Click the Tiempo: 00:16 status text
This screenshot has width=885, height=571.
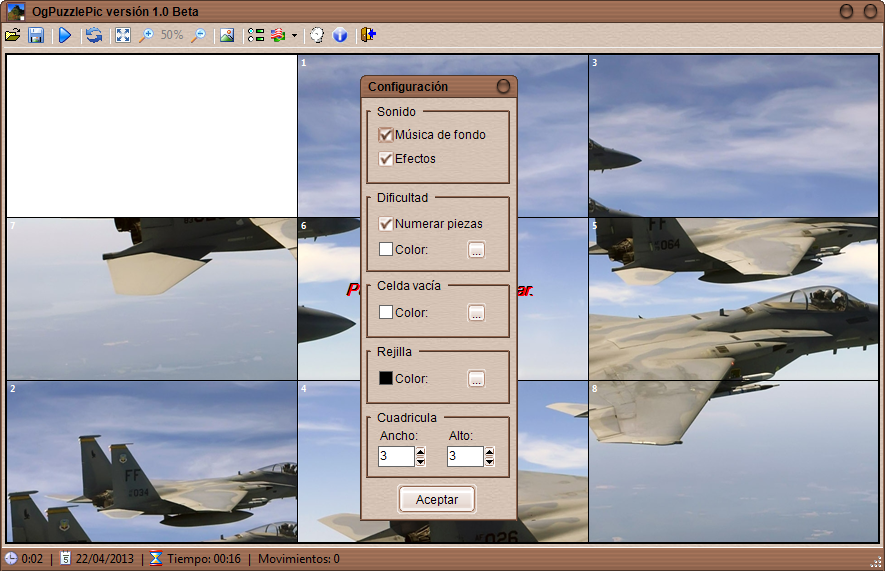(x=204, y=559)
